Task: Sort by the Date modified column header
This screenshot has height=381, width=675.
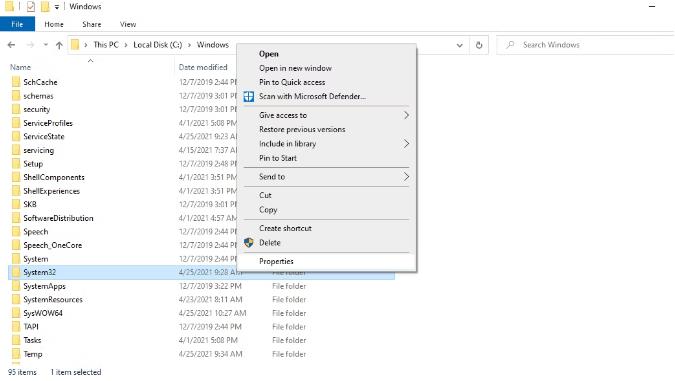Action: 203,67
